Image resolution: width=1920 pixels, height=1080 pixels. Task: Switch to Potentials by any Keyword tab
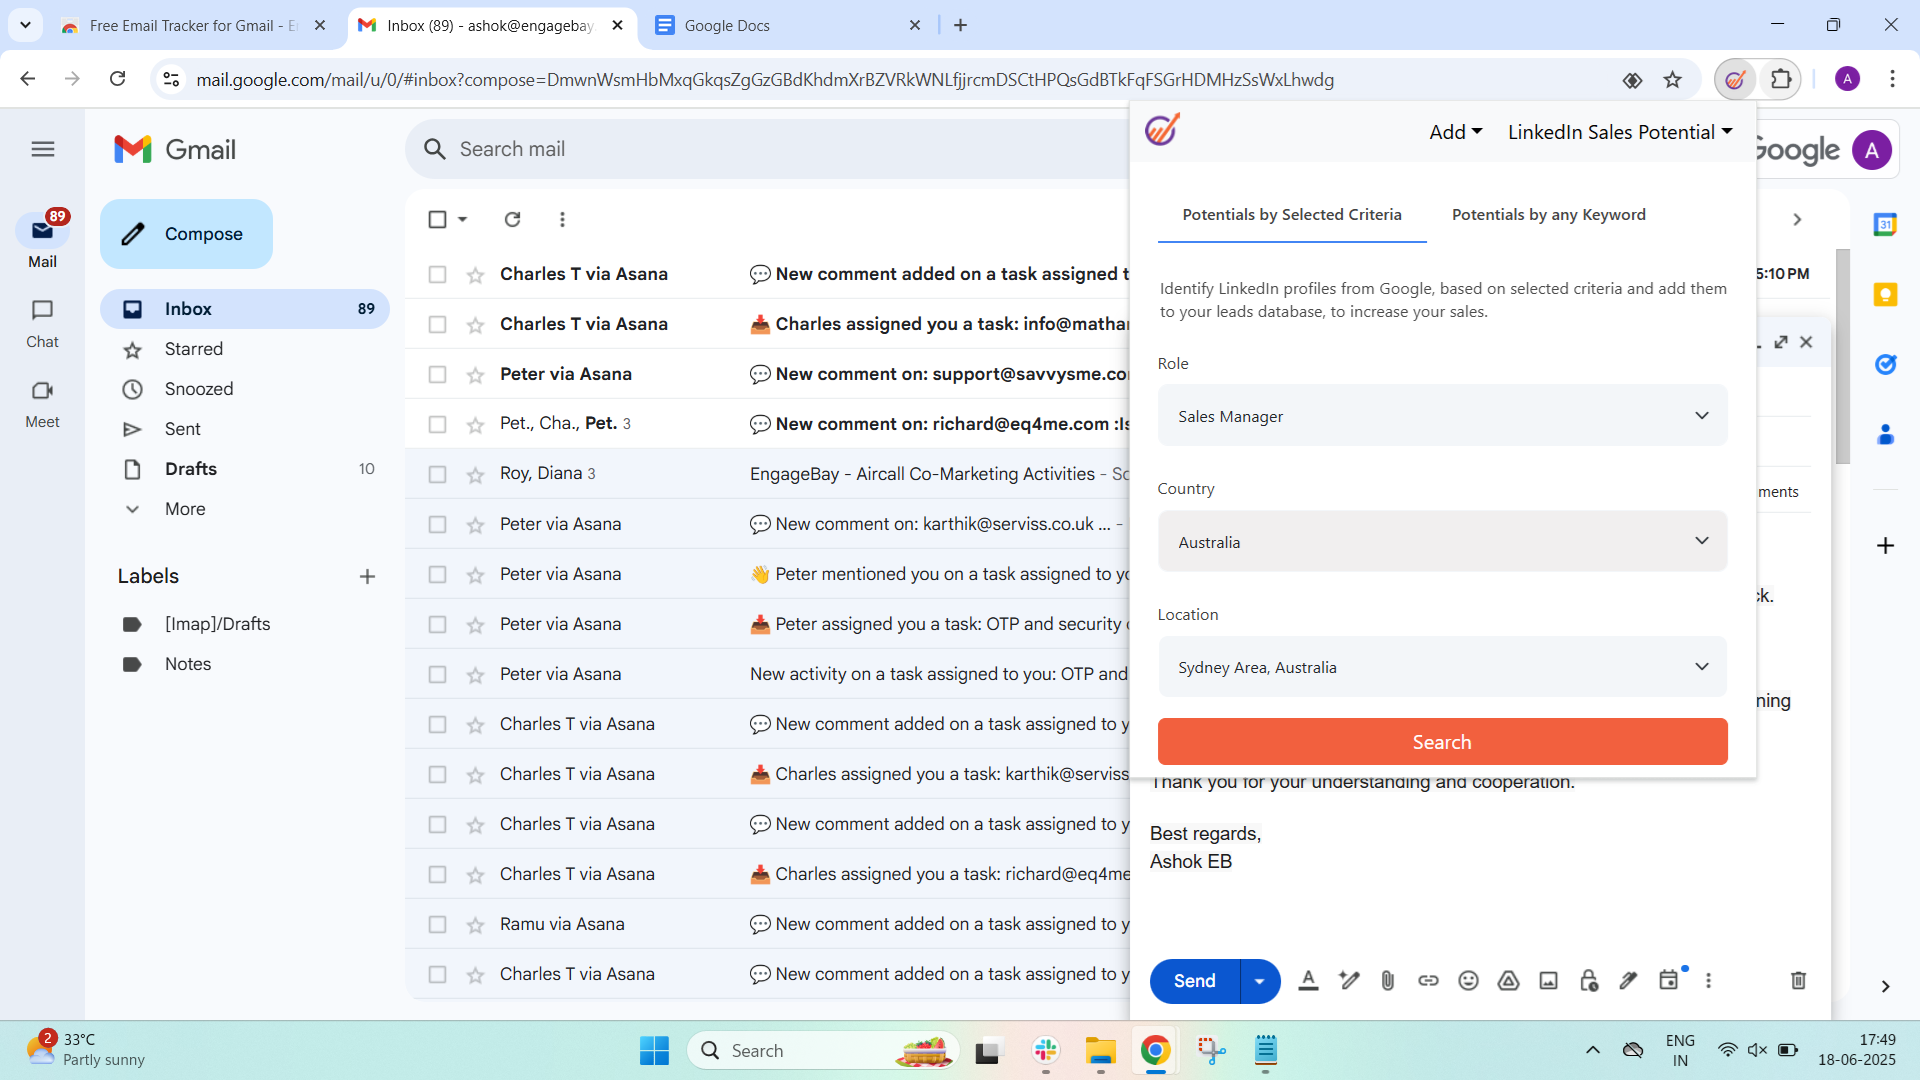[x=1548, y=215]
